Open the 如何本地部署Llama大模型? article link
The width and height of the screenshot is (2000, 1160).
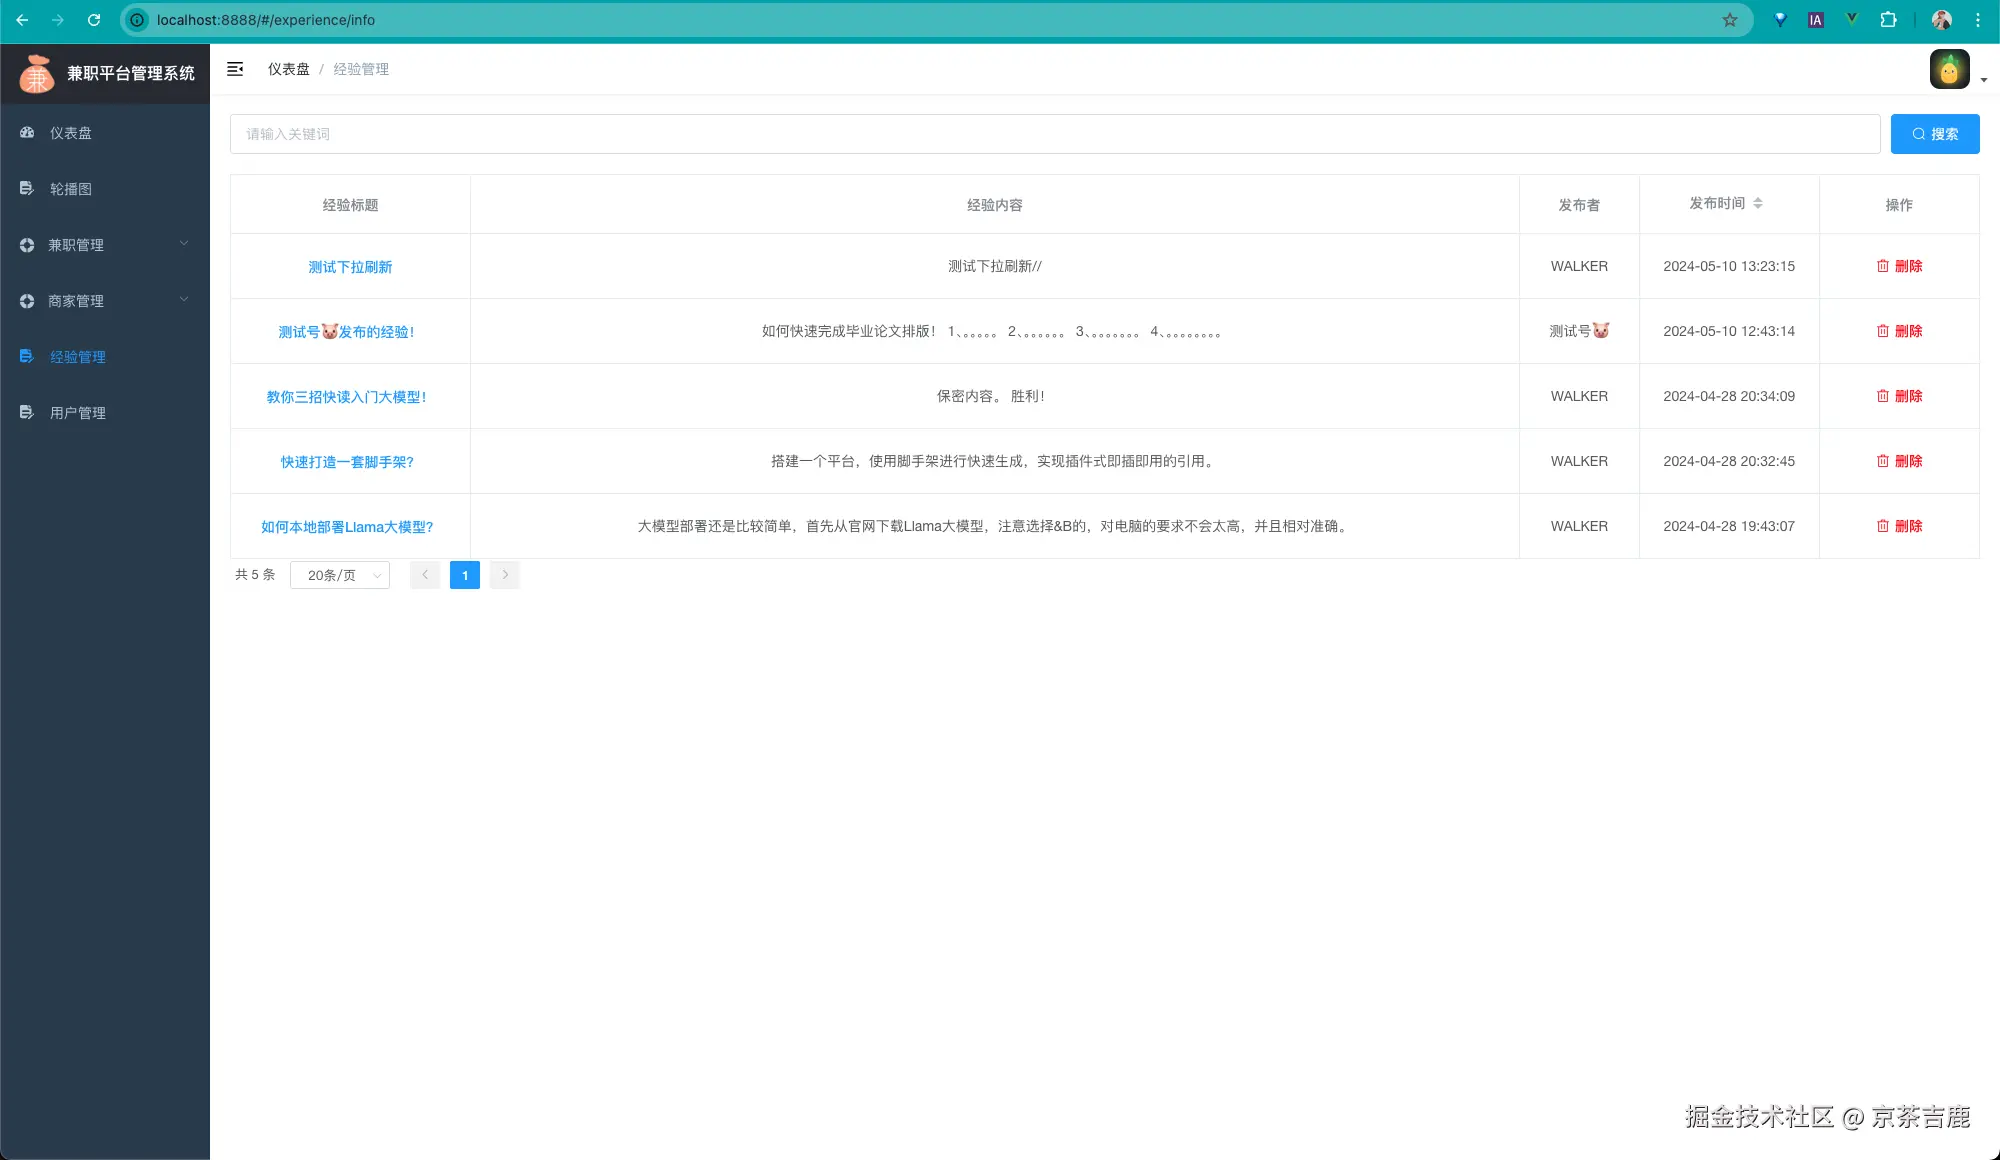click(348, 526)
